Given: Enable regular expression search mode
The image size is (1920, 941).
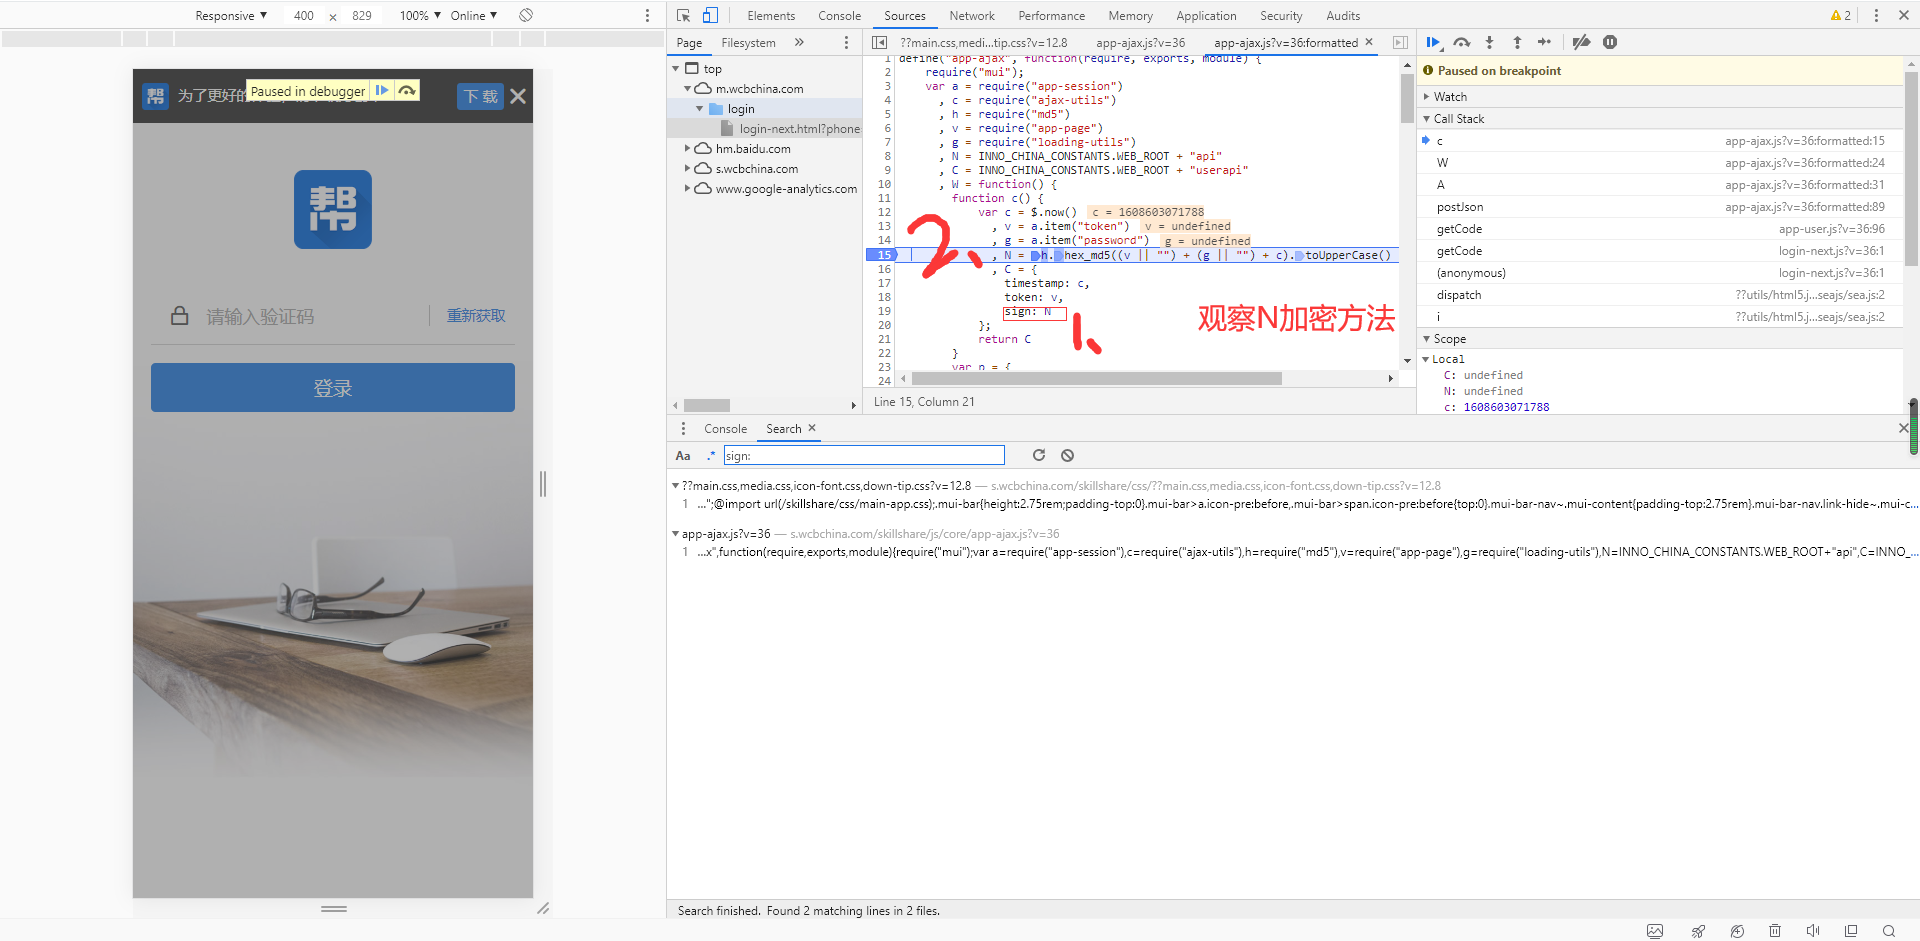Looking at the screenshot, I should point(711,455).
